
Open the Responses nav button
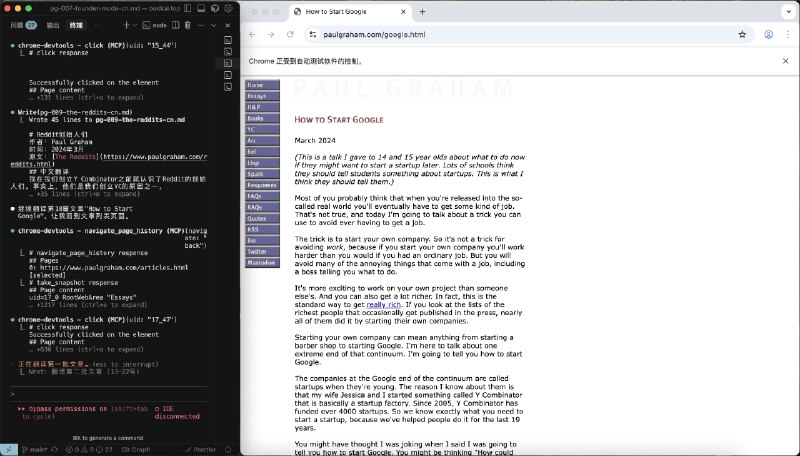coord(262,185)
